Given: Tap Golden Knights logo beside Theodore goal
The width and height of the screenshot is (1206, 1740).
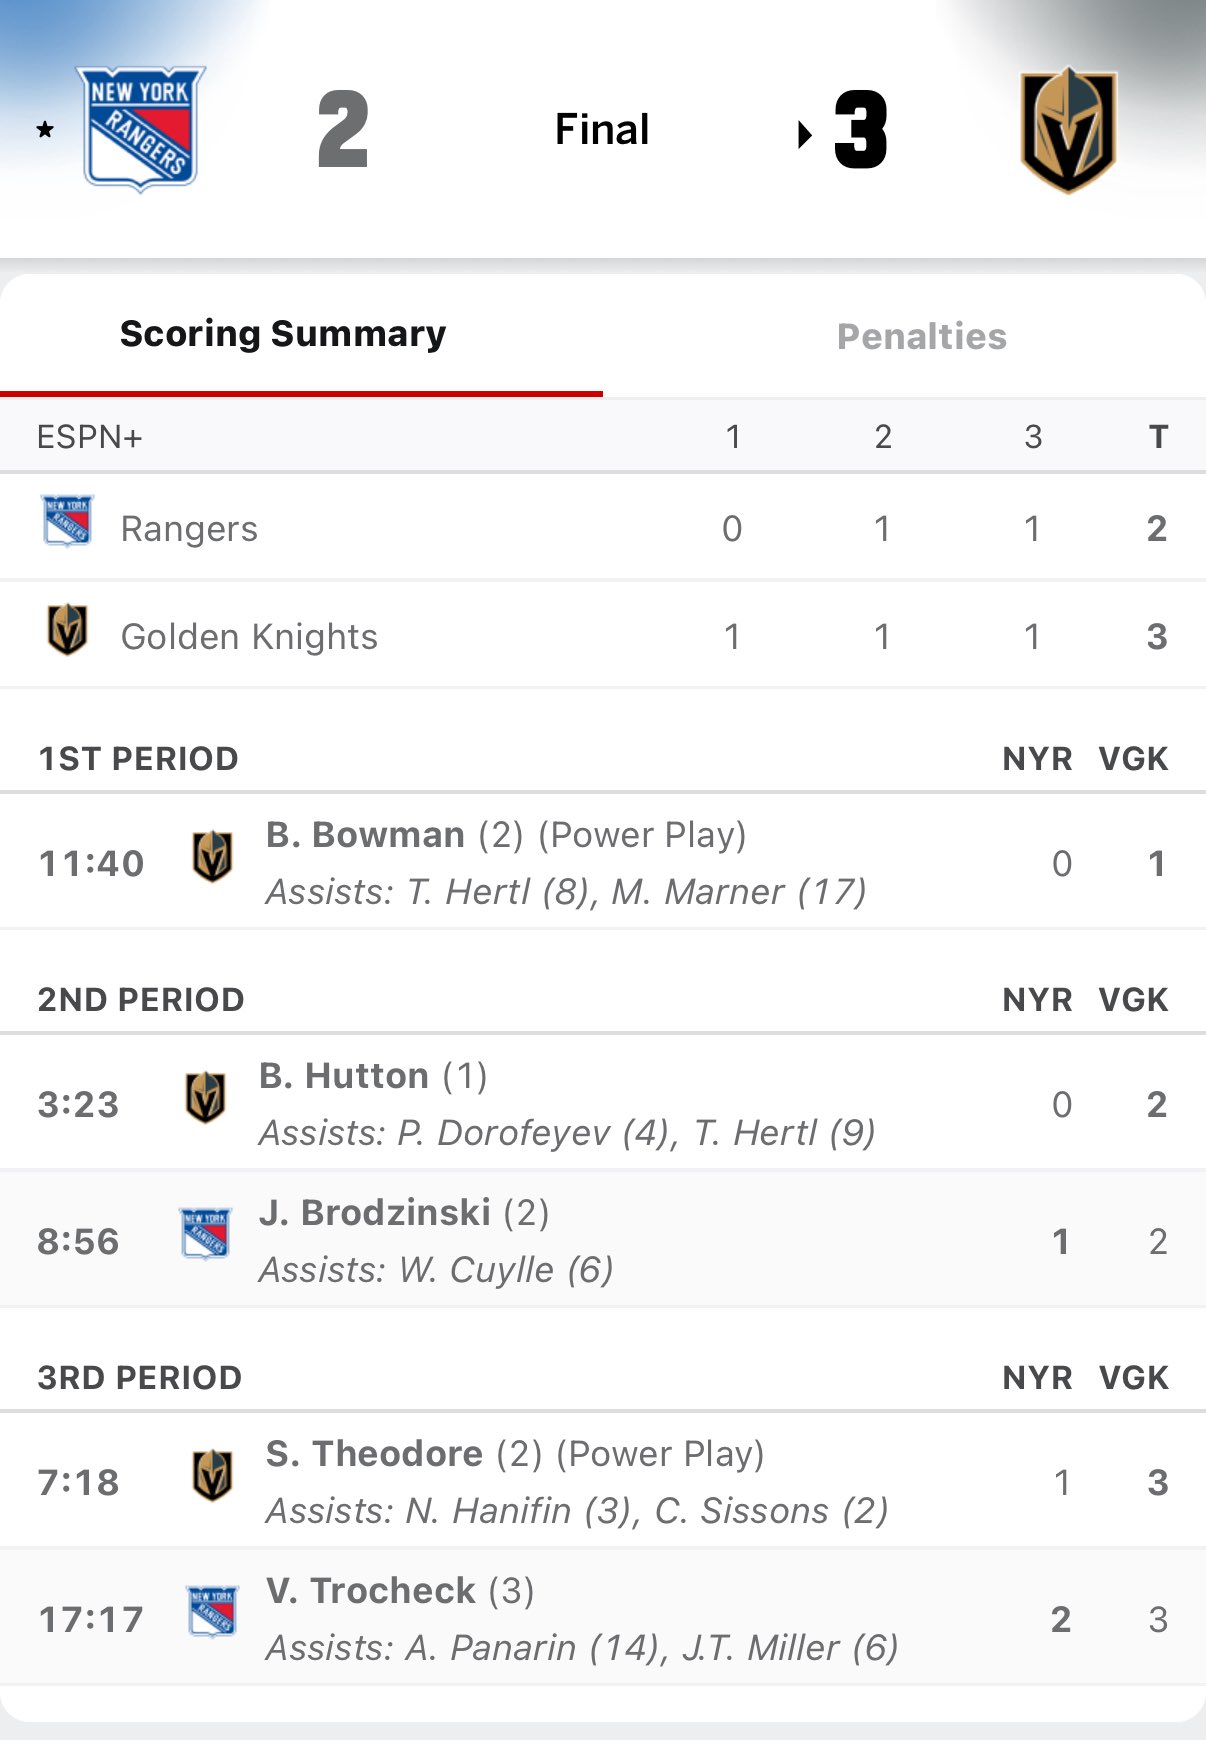Looking at the screenshot, I should (x=212, y=1476).
